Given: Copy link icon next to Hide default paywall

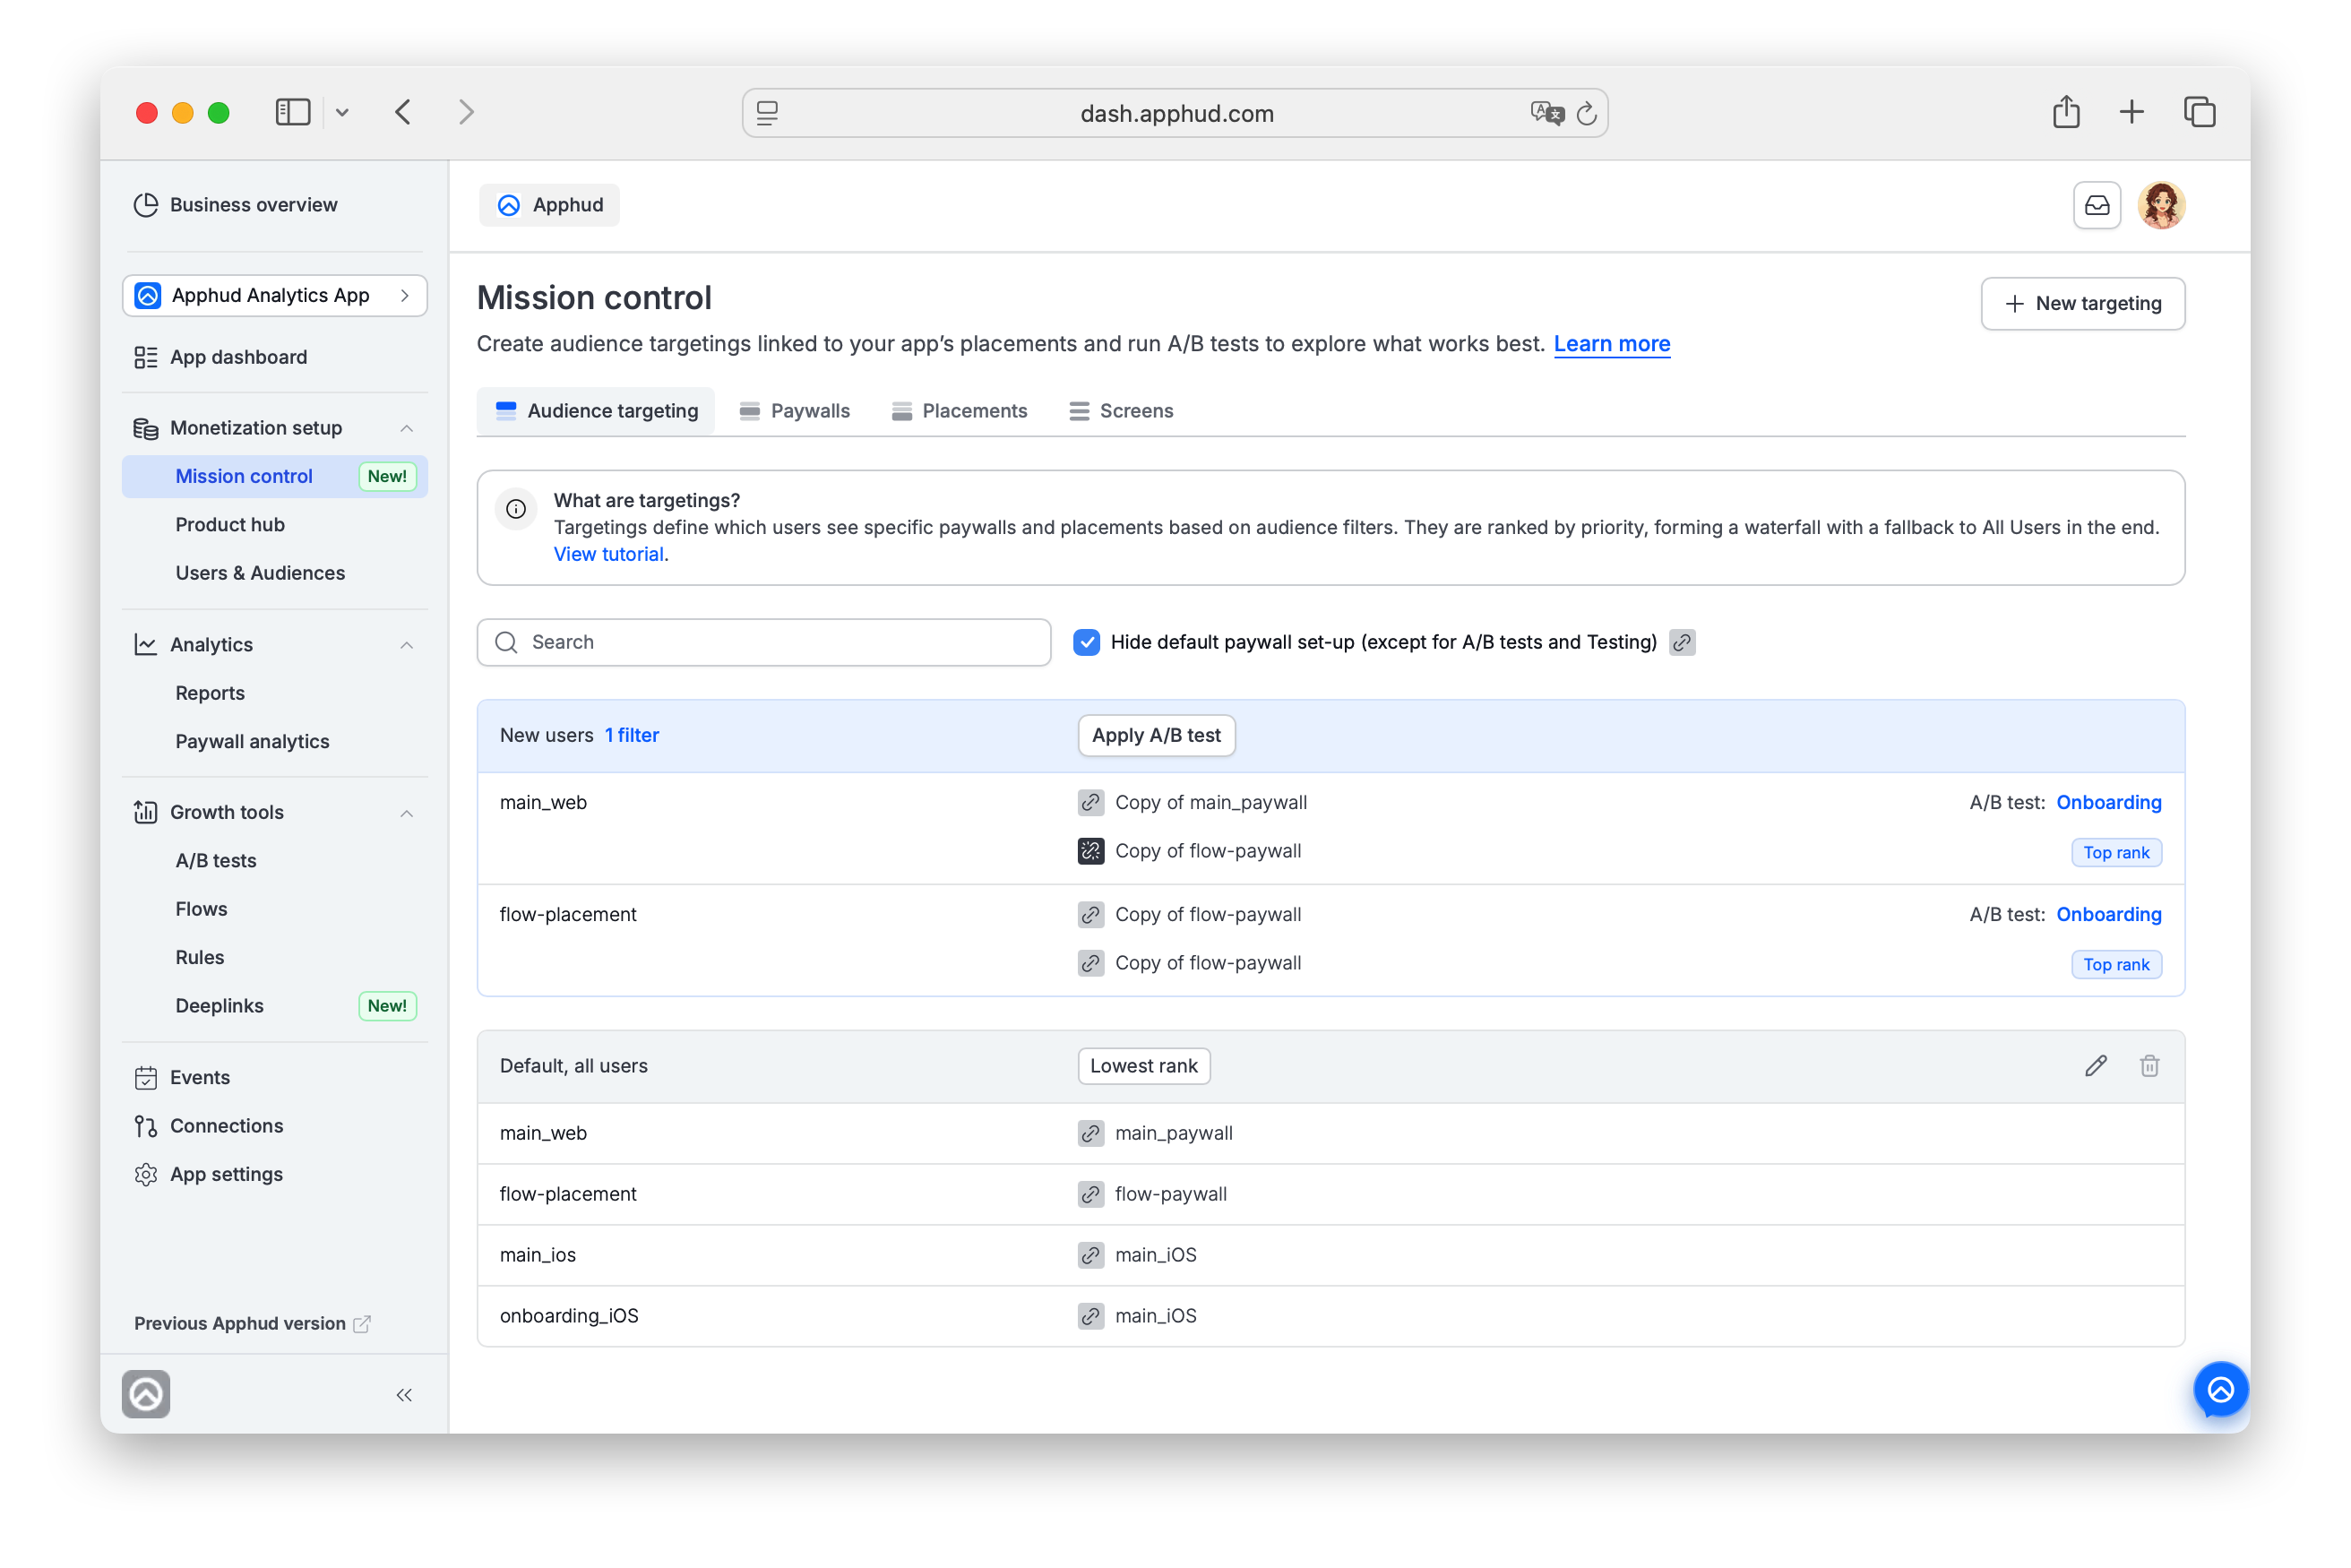Looking at the screenshot, I should coord(1682,642).
